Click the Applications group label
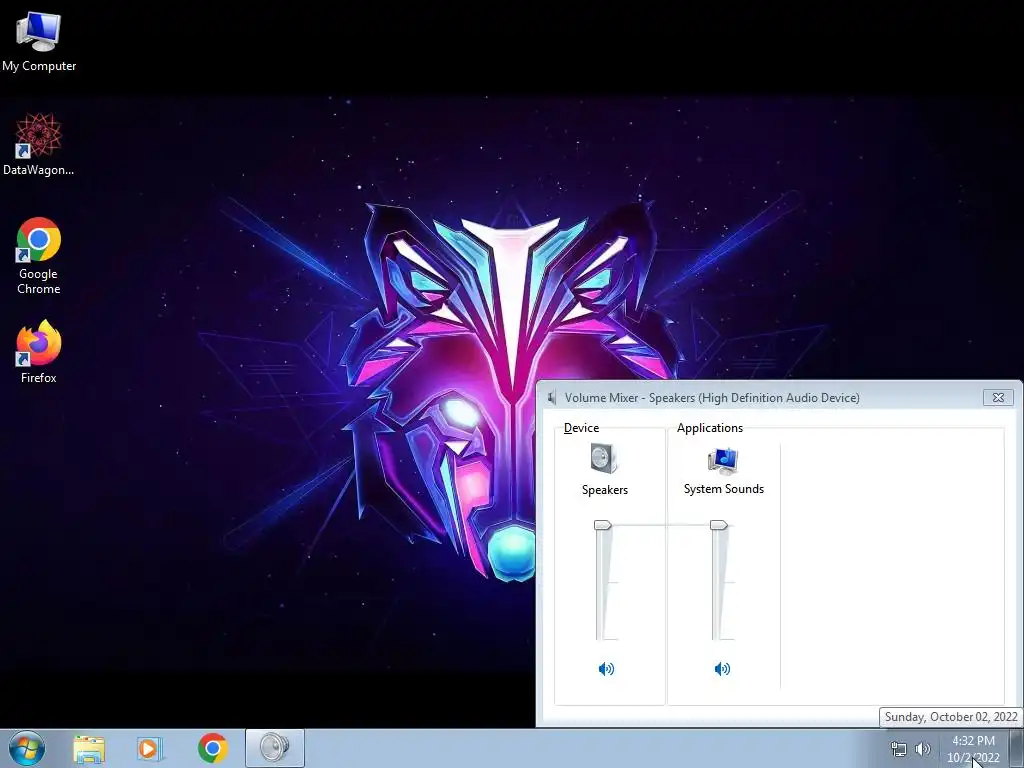The width and height of the screenshot is (1024, 768). (710, 428)
